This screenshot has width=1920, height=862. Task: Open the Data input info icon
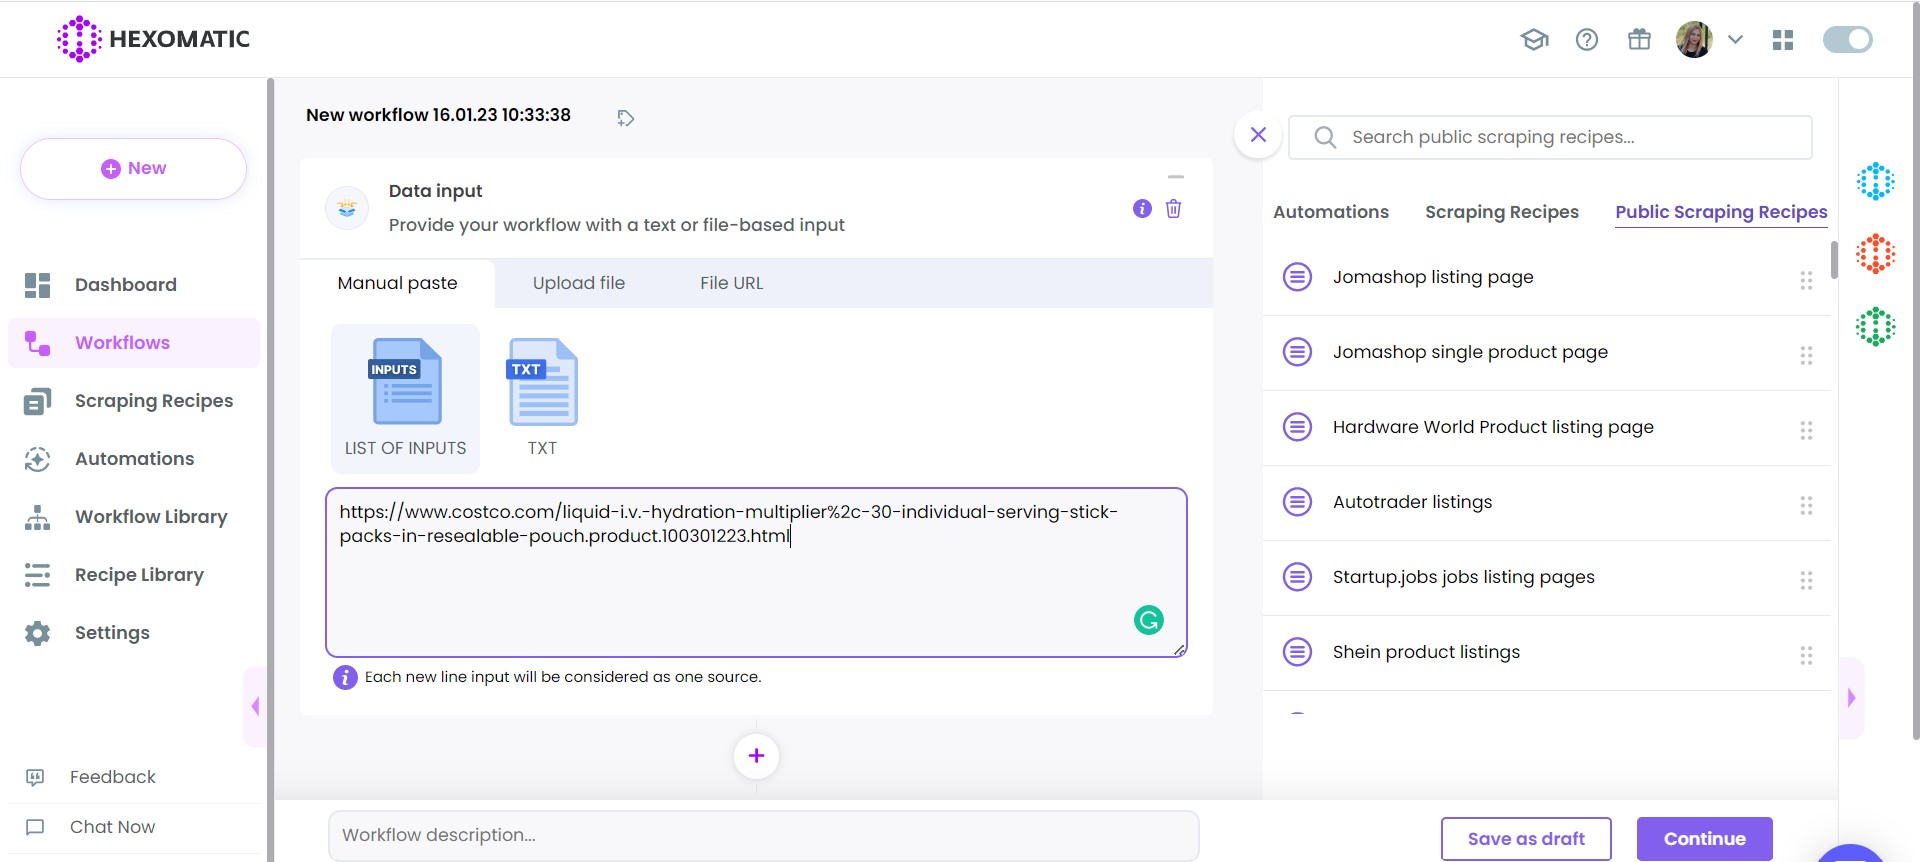point(1142,209)
